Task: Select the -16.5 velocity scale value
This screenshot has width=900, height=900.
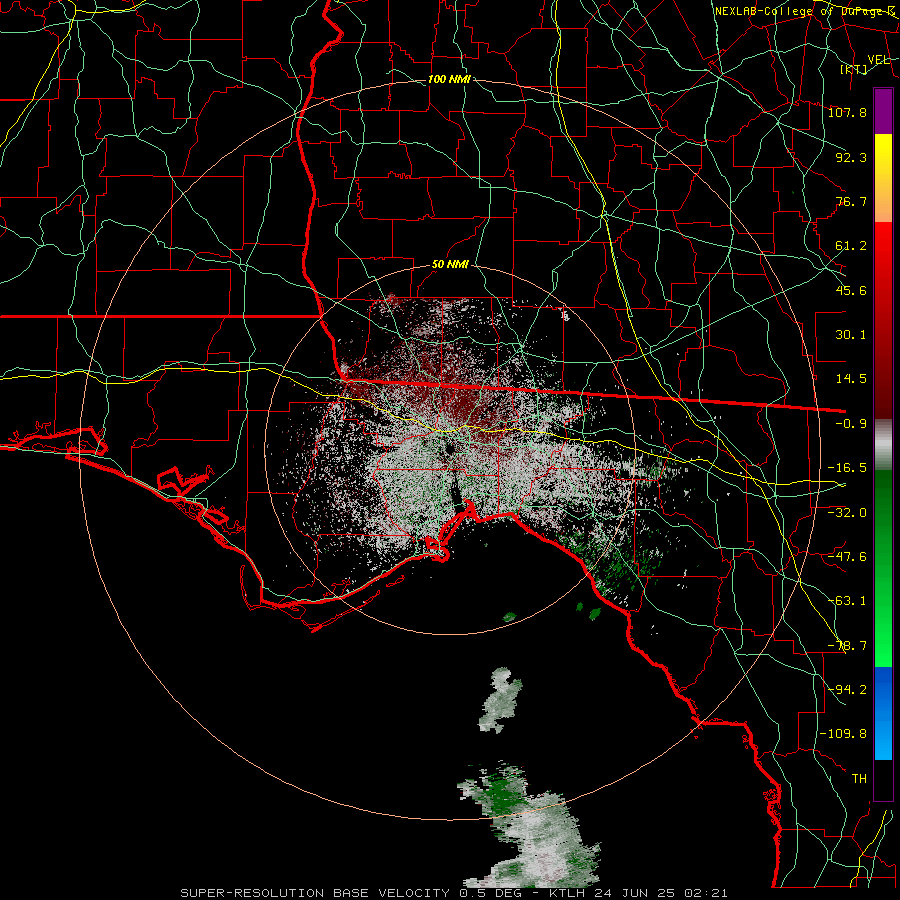Action: click(x=847, y=468)
